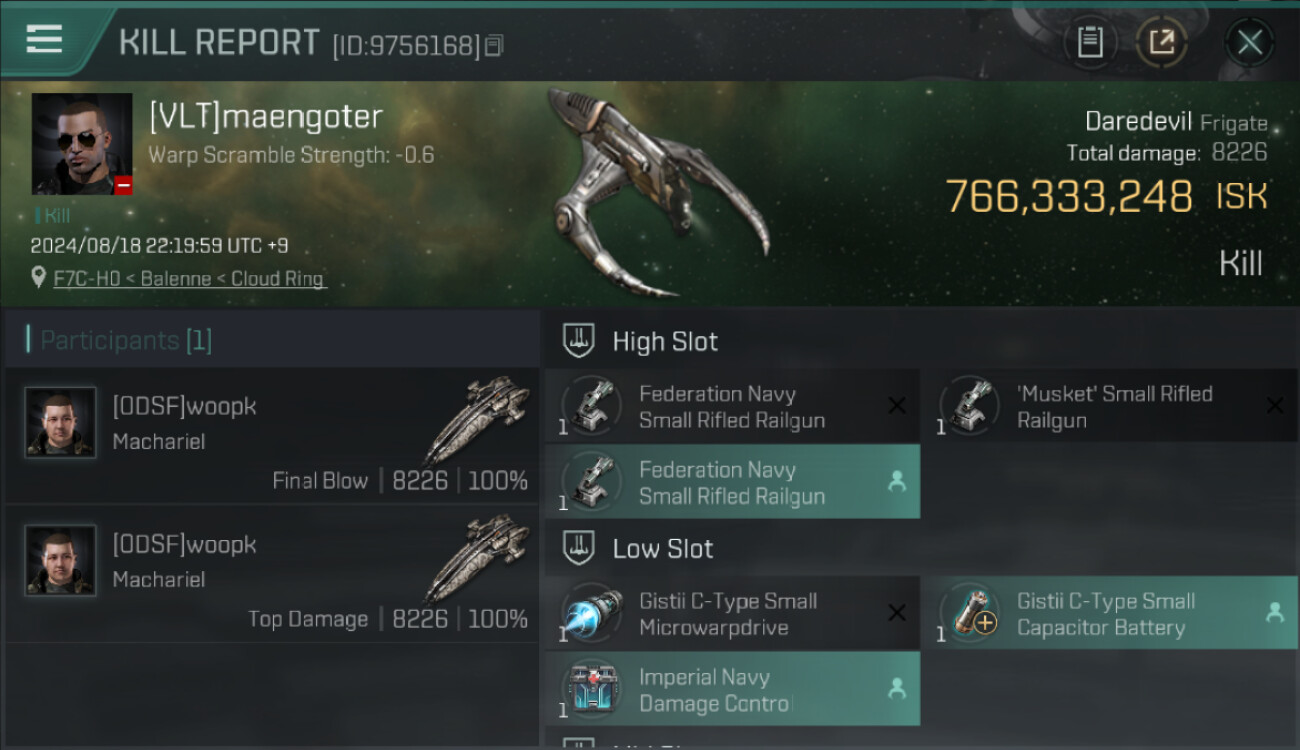Click woopk's portrait in Final Blow row

(61, 423)
